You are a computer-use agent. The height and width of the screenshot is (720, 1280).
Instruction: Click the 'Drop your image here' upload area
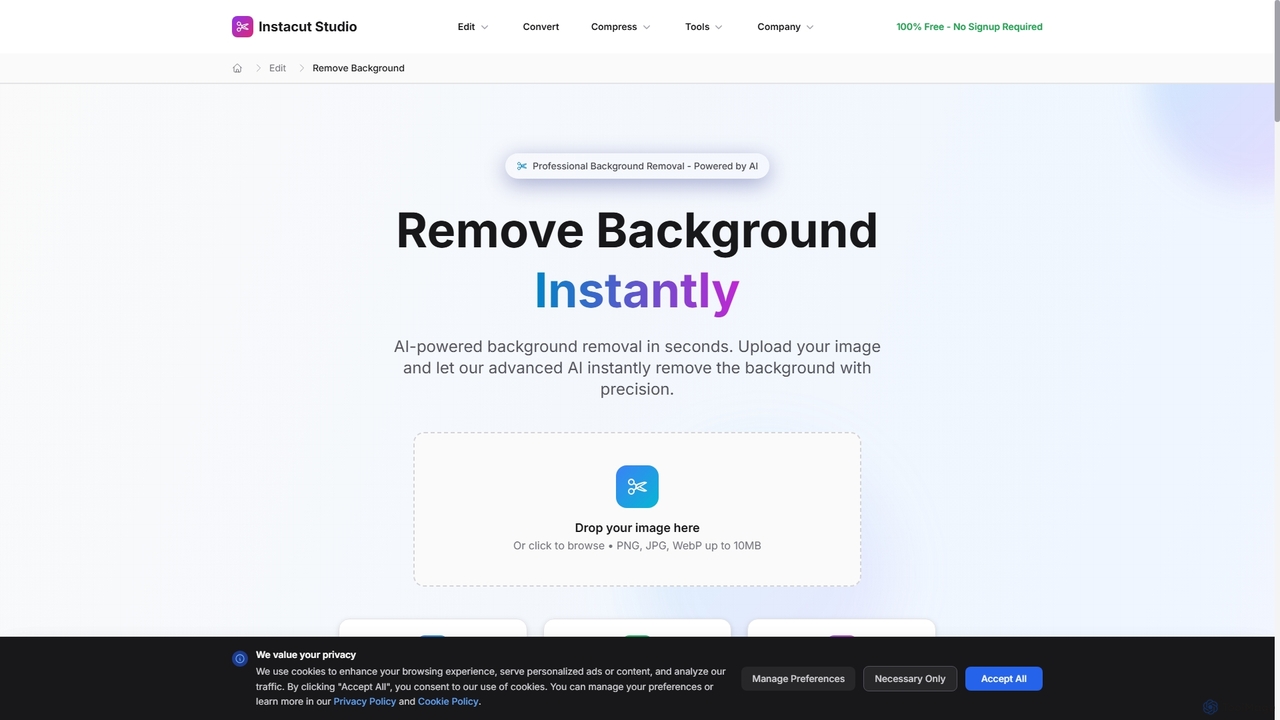[637, 509]
